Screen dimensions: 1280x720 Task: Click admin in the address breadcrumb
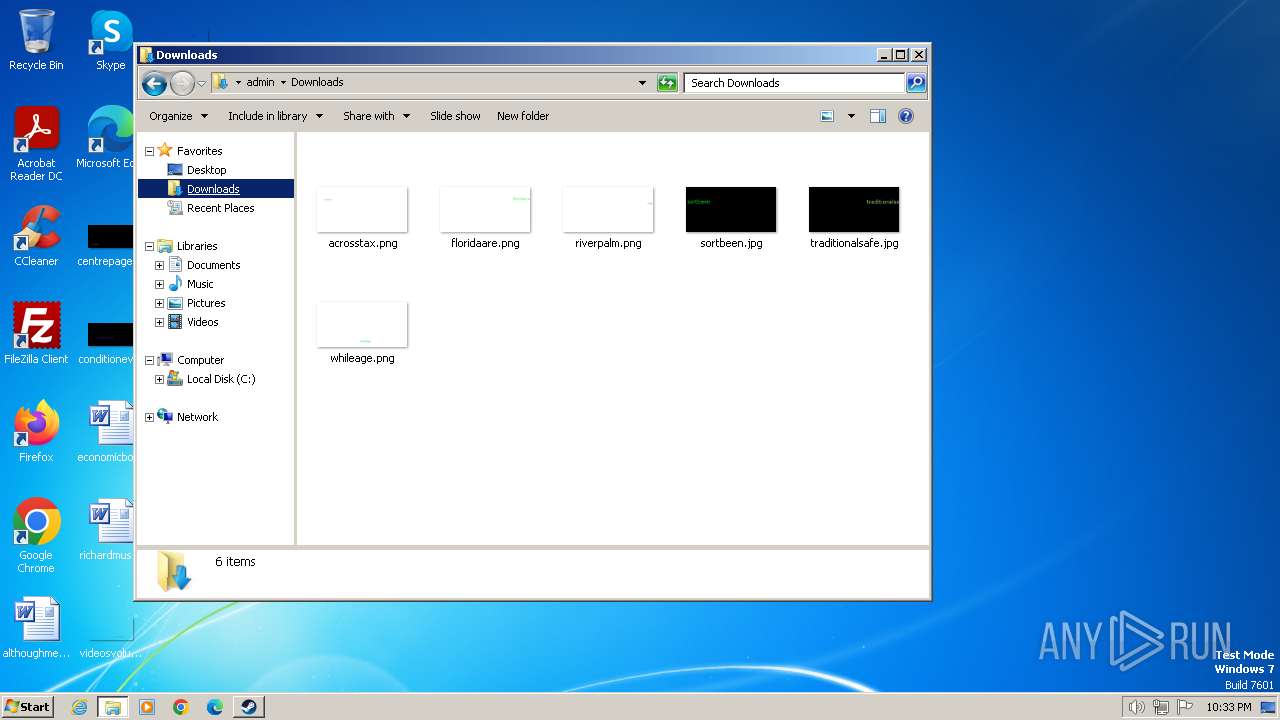tap(260, 83)
